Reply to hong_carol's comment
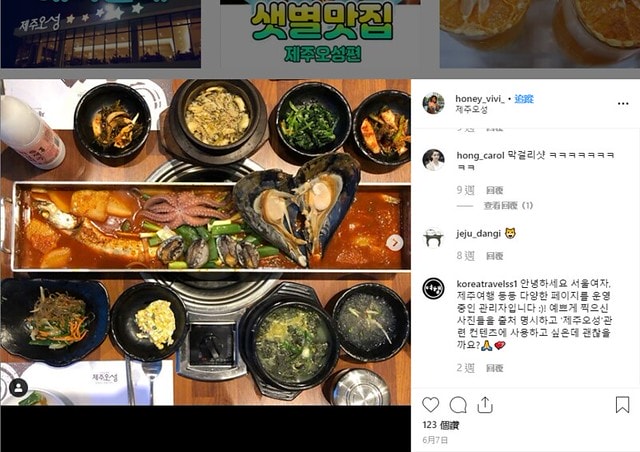The width and height of the screenshot is (640, 452). click(x=495, y=190)
